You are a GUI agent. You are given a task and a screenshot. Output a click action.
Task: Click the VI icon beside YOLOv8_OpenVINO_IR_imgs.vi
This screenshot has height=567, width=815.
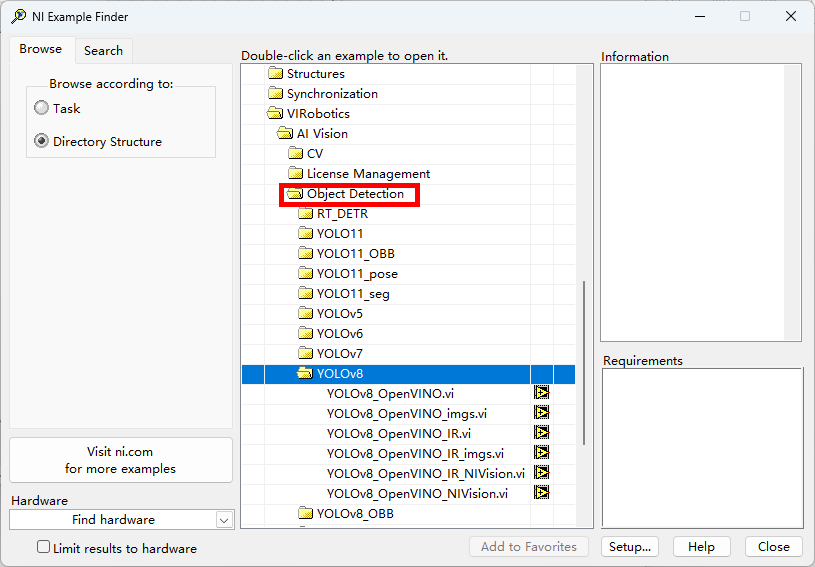(x=541, y=453)
